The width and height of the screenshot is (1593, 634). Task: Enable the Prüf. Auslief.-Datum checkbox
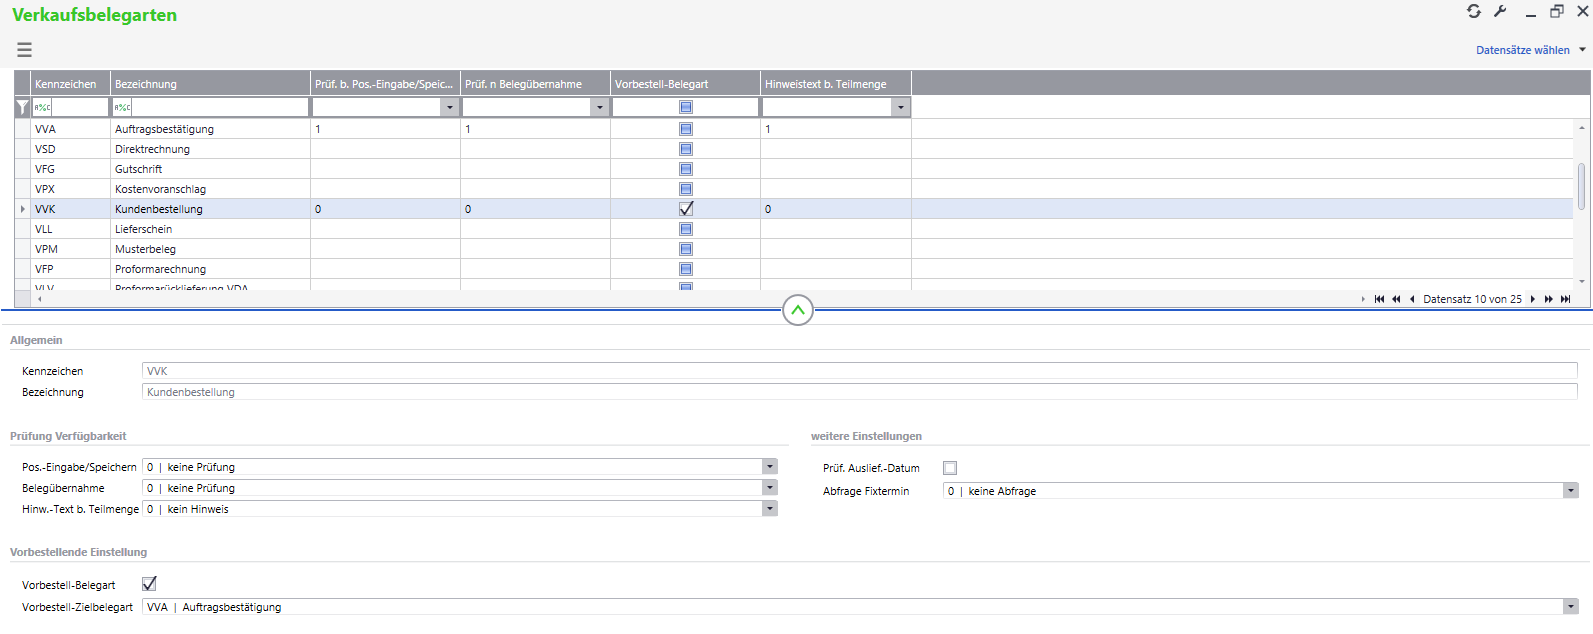[x=950, y=468]
